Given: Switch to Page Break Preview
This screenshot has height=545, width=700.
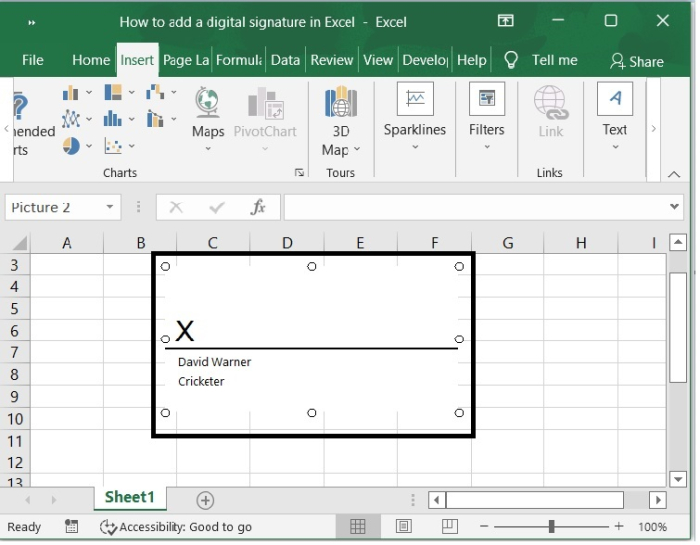Looking at the screenshot, I should point(450,527).
